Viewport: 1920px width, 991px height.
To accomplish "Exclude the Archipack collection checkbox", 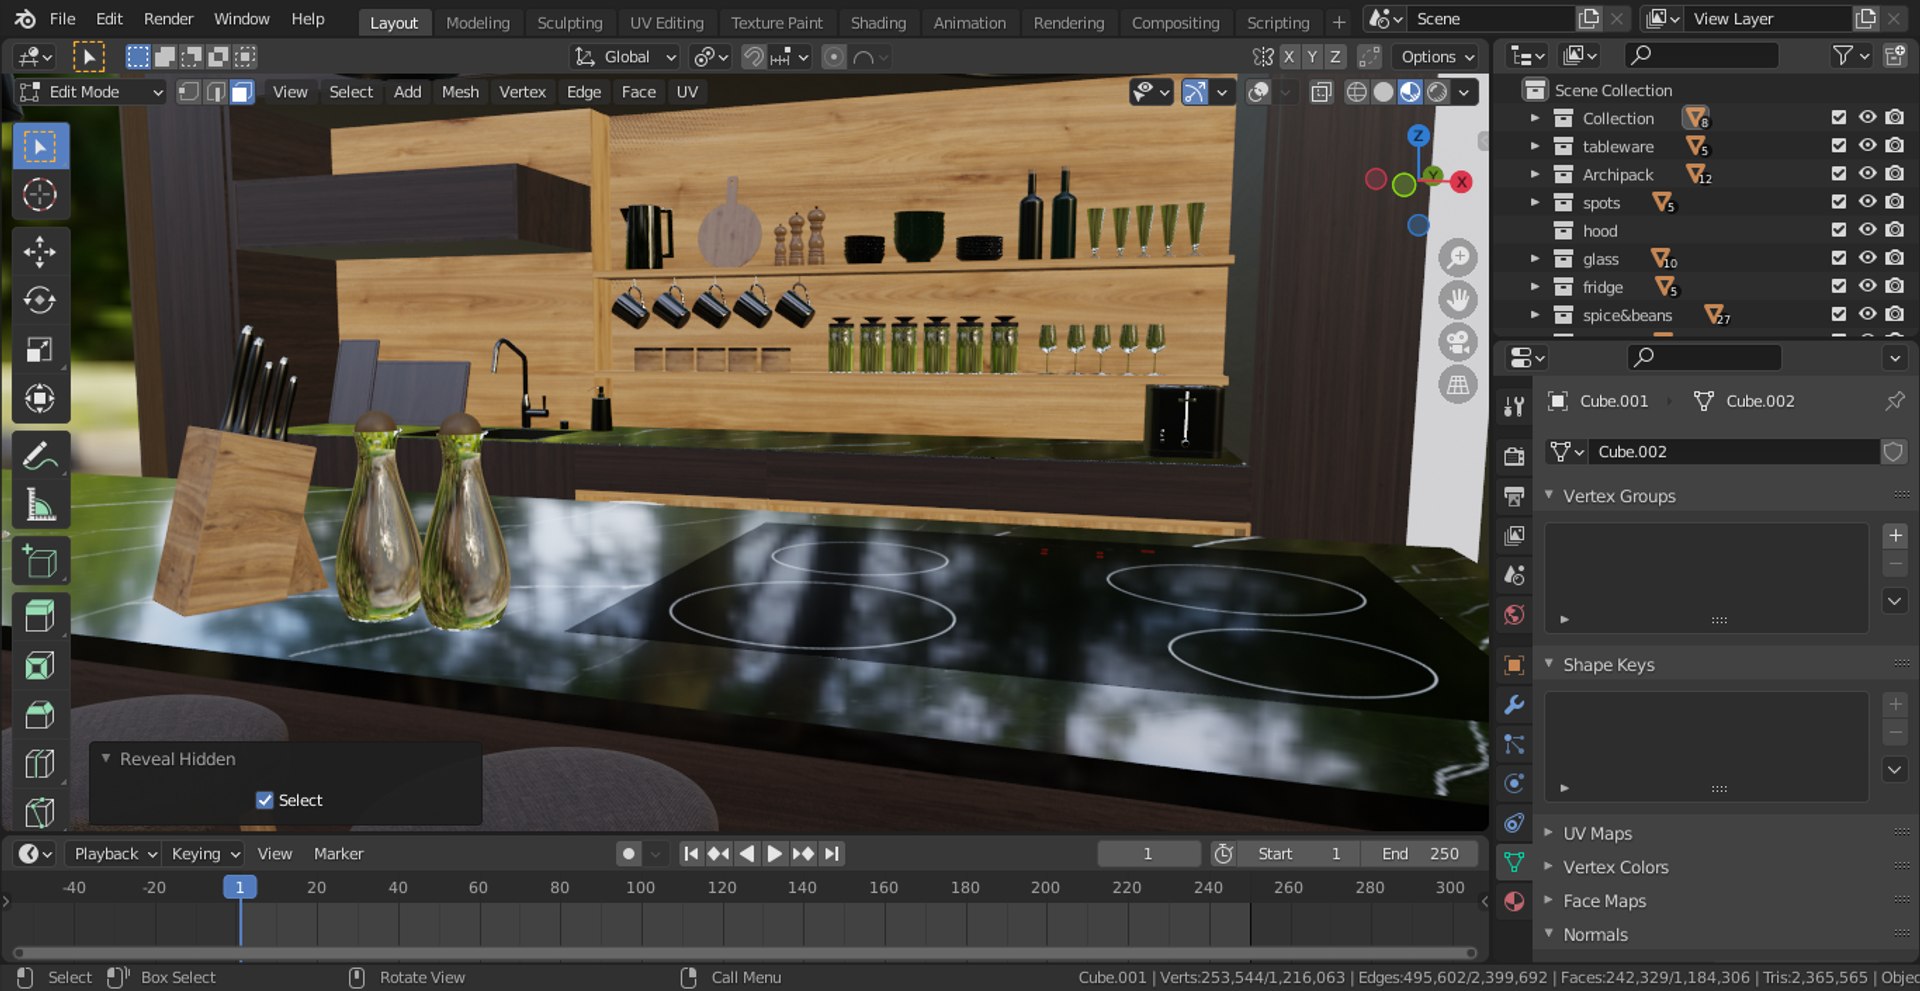I will 1838,174.
